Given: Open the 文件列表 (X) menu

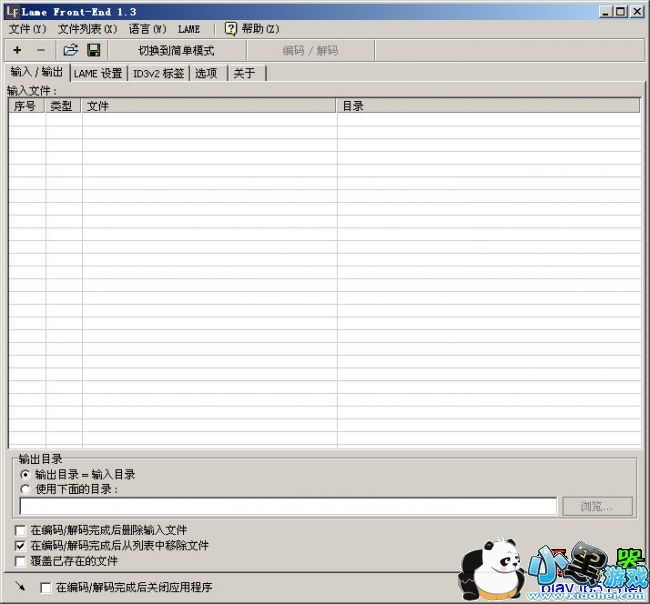Looking at the screenshot, I should [x=87, y=29].
